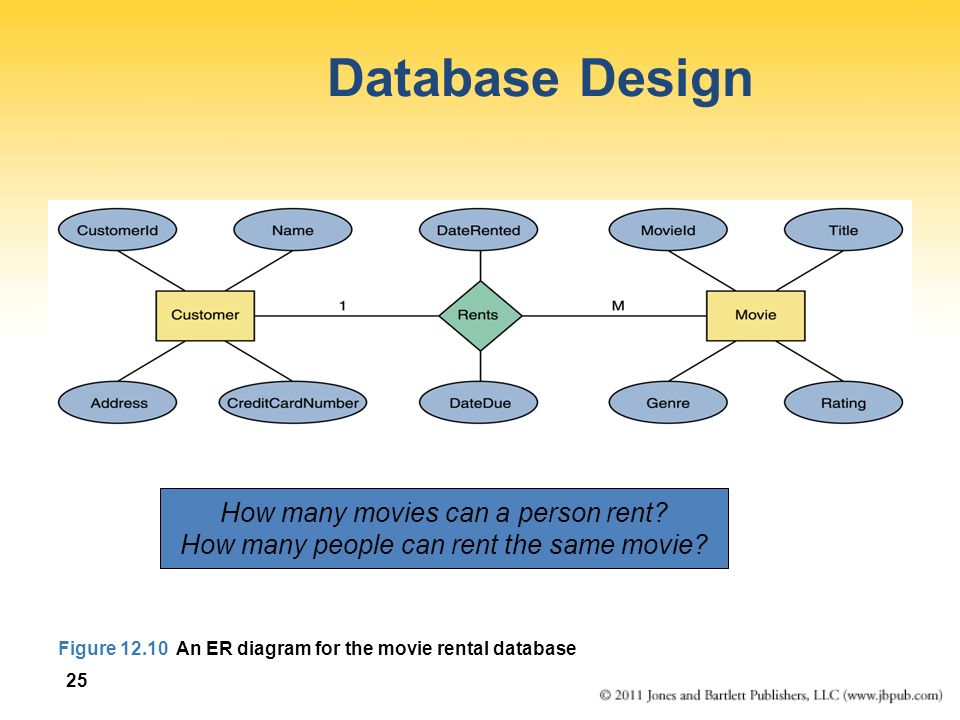Image resolution: width=960 pixels, height=720 pixels.
Task: Click the cardinality label "M"
Action: pyautogui.click(x=618, y=306)
